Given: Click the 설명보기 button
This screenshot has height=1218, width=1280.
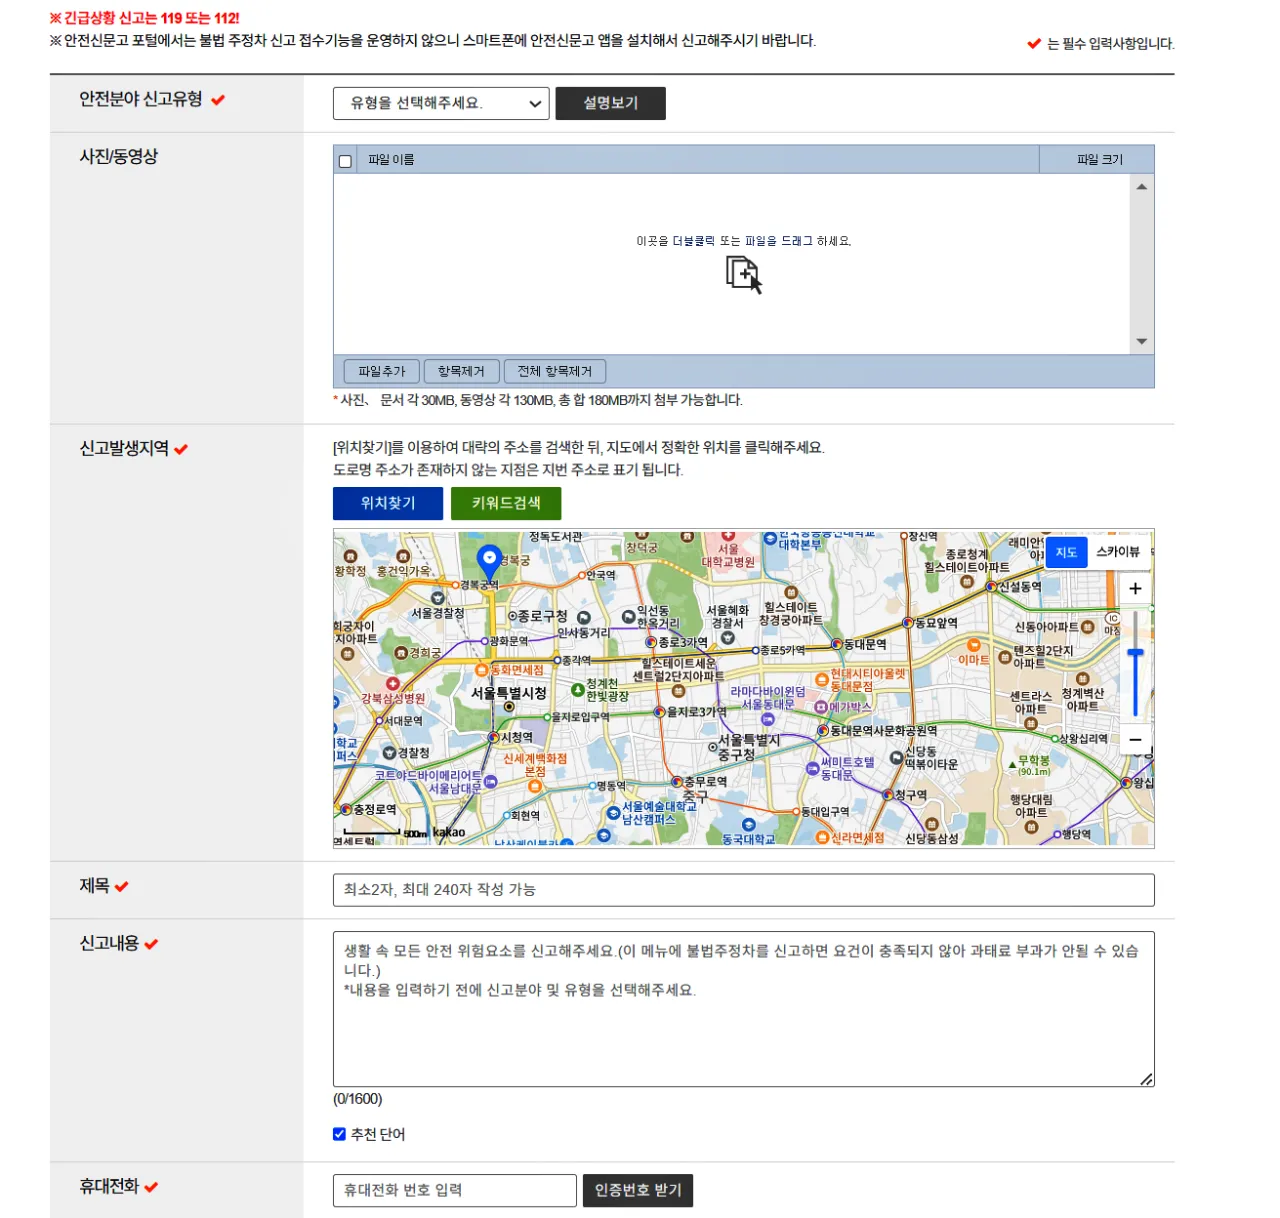Looking at the screenshot, I should [x=610, y=103].
